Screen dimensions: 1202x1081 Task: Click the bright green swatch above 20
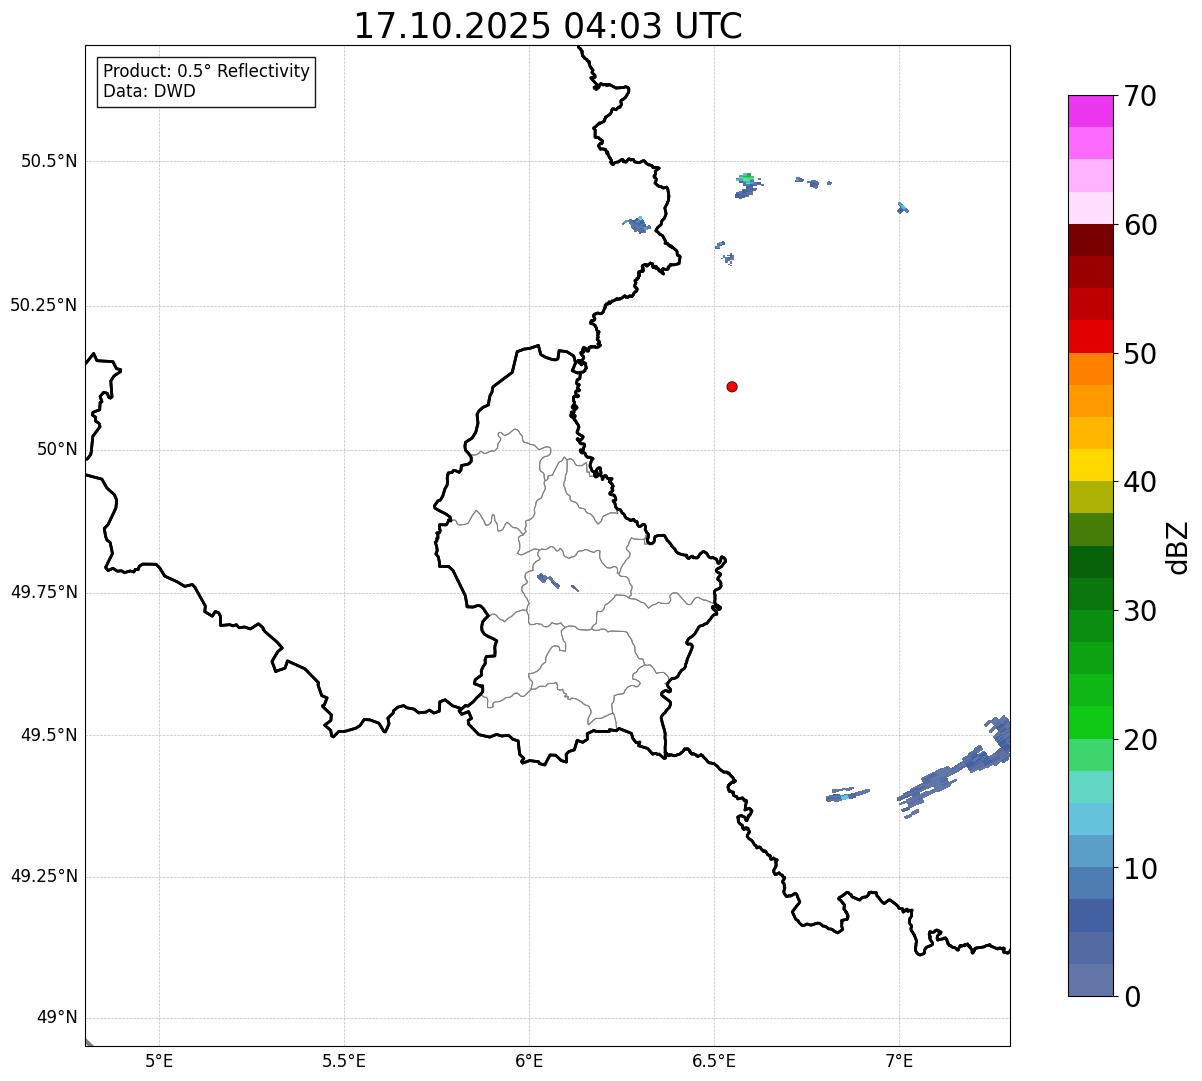(1090, 723)
